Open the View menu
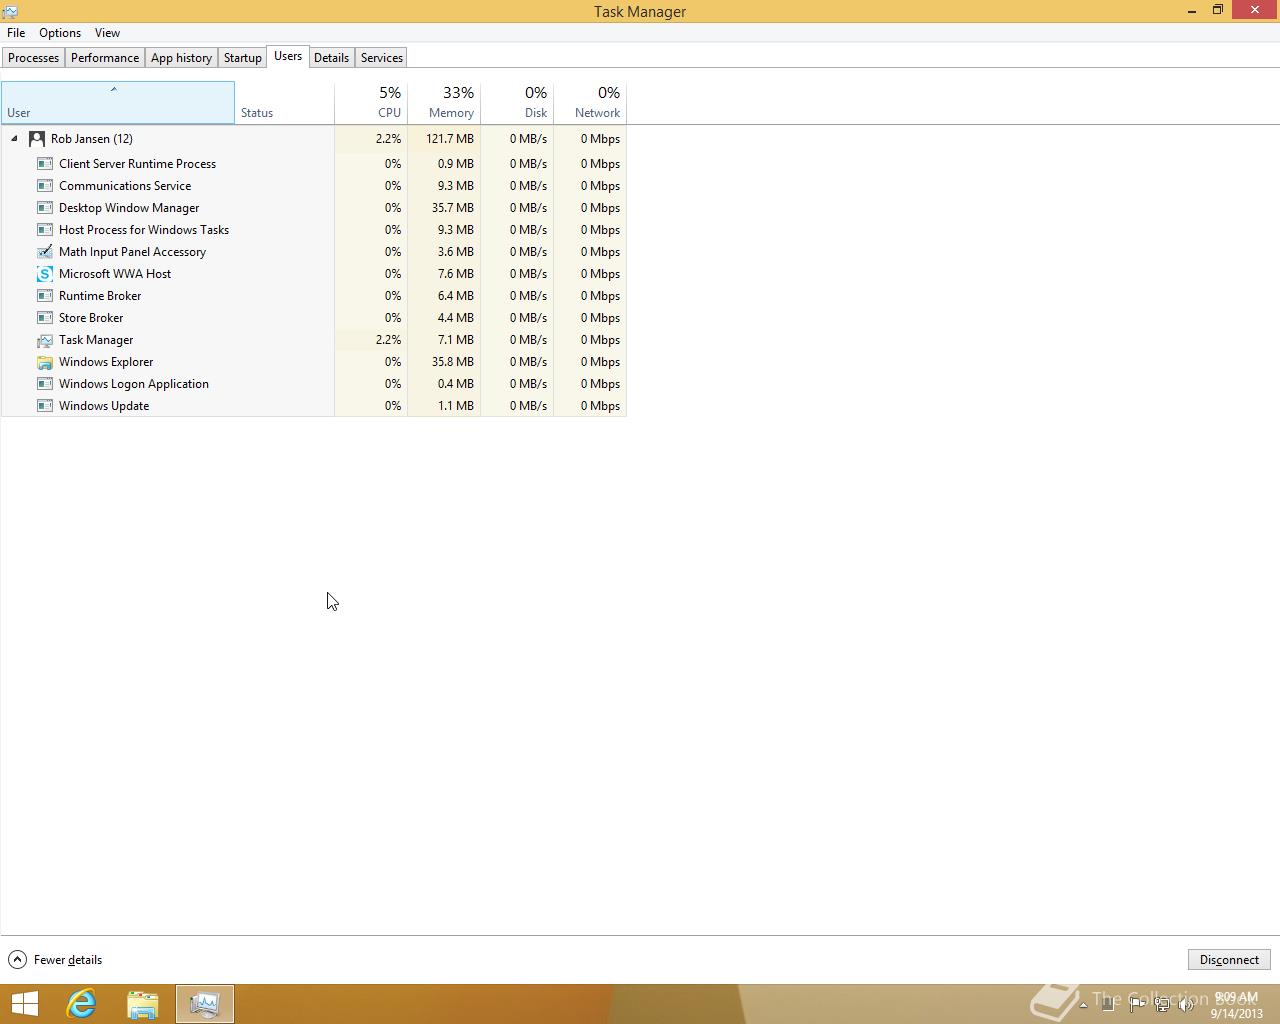The image size is (1280, 1024). click(107, 33)
